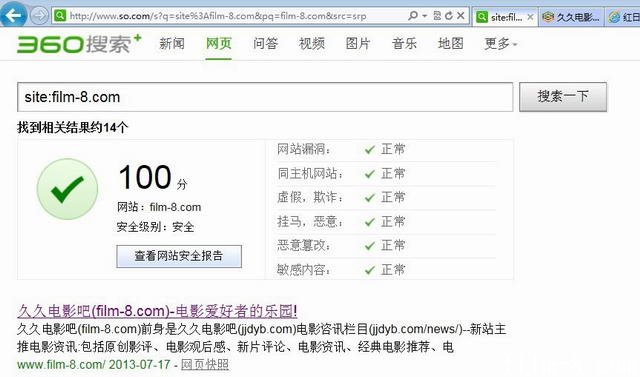The width and height of the screenshot is (640, 377).
Task: Select the 网页 search category
Action: point(218,43)
